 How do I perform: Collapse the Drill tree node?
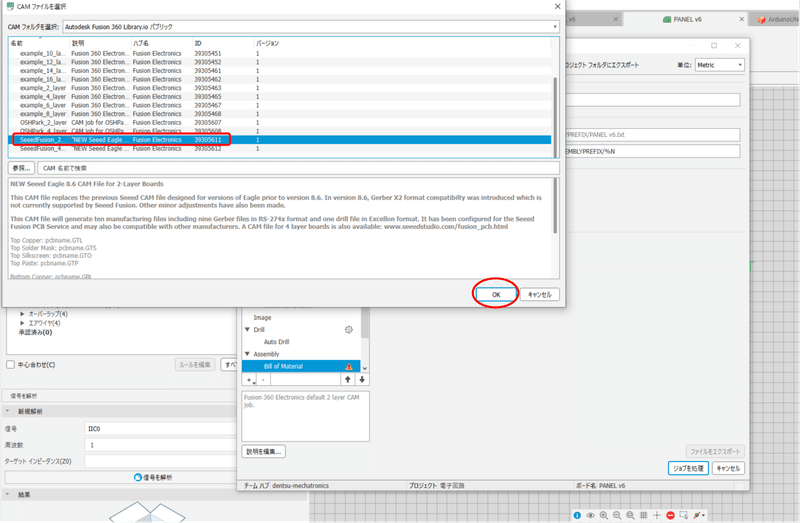(247, 330)
